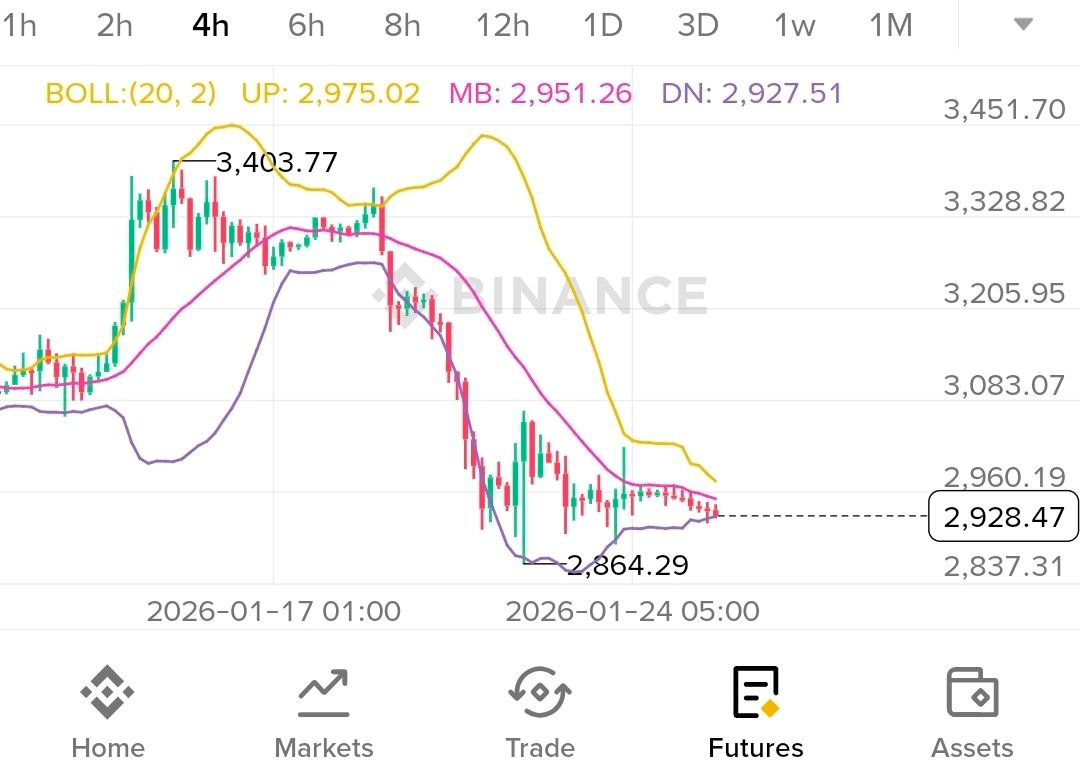Expand more timeframe options dropdown arrow

(1022, 25)
